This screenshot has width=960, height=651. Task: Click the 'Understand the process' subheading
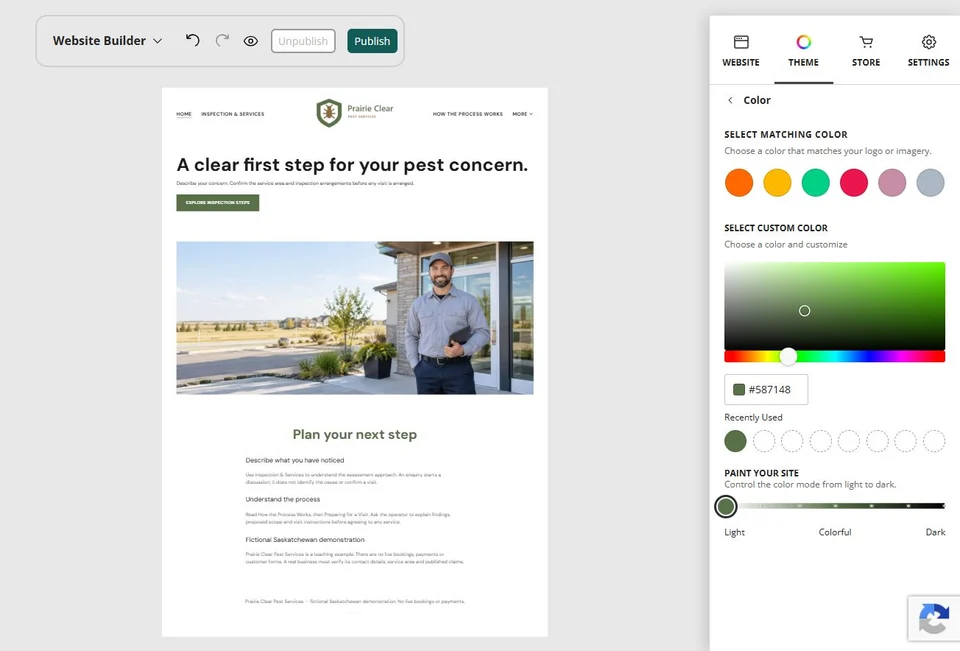[x=282, y=499]
